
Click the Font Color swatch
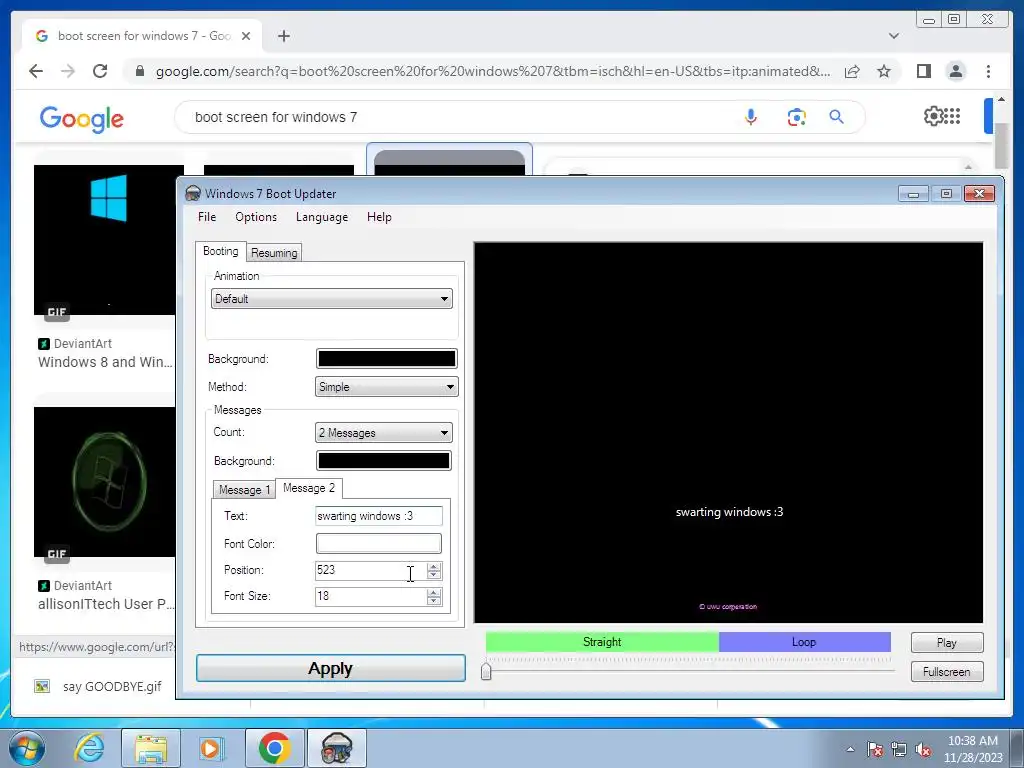point(379,543)
